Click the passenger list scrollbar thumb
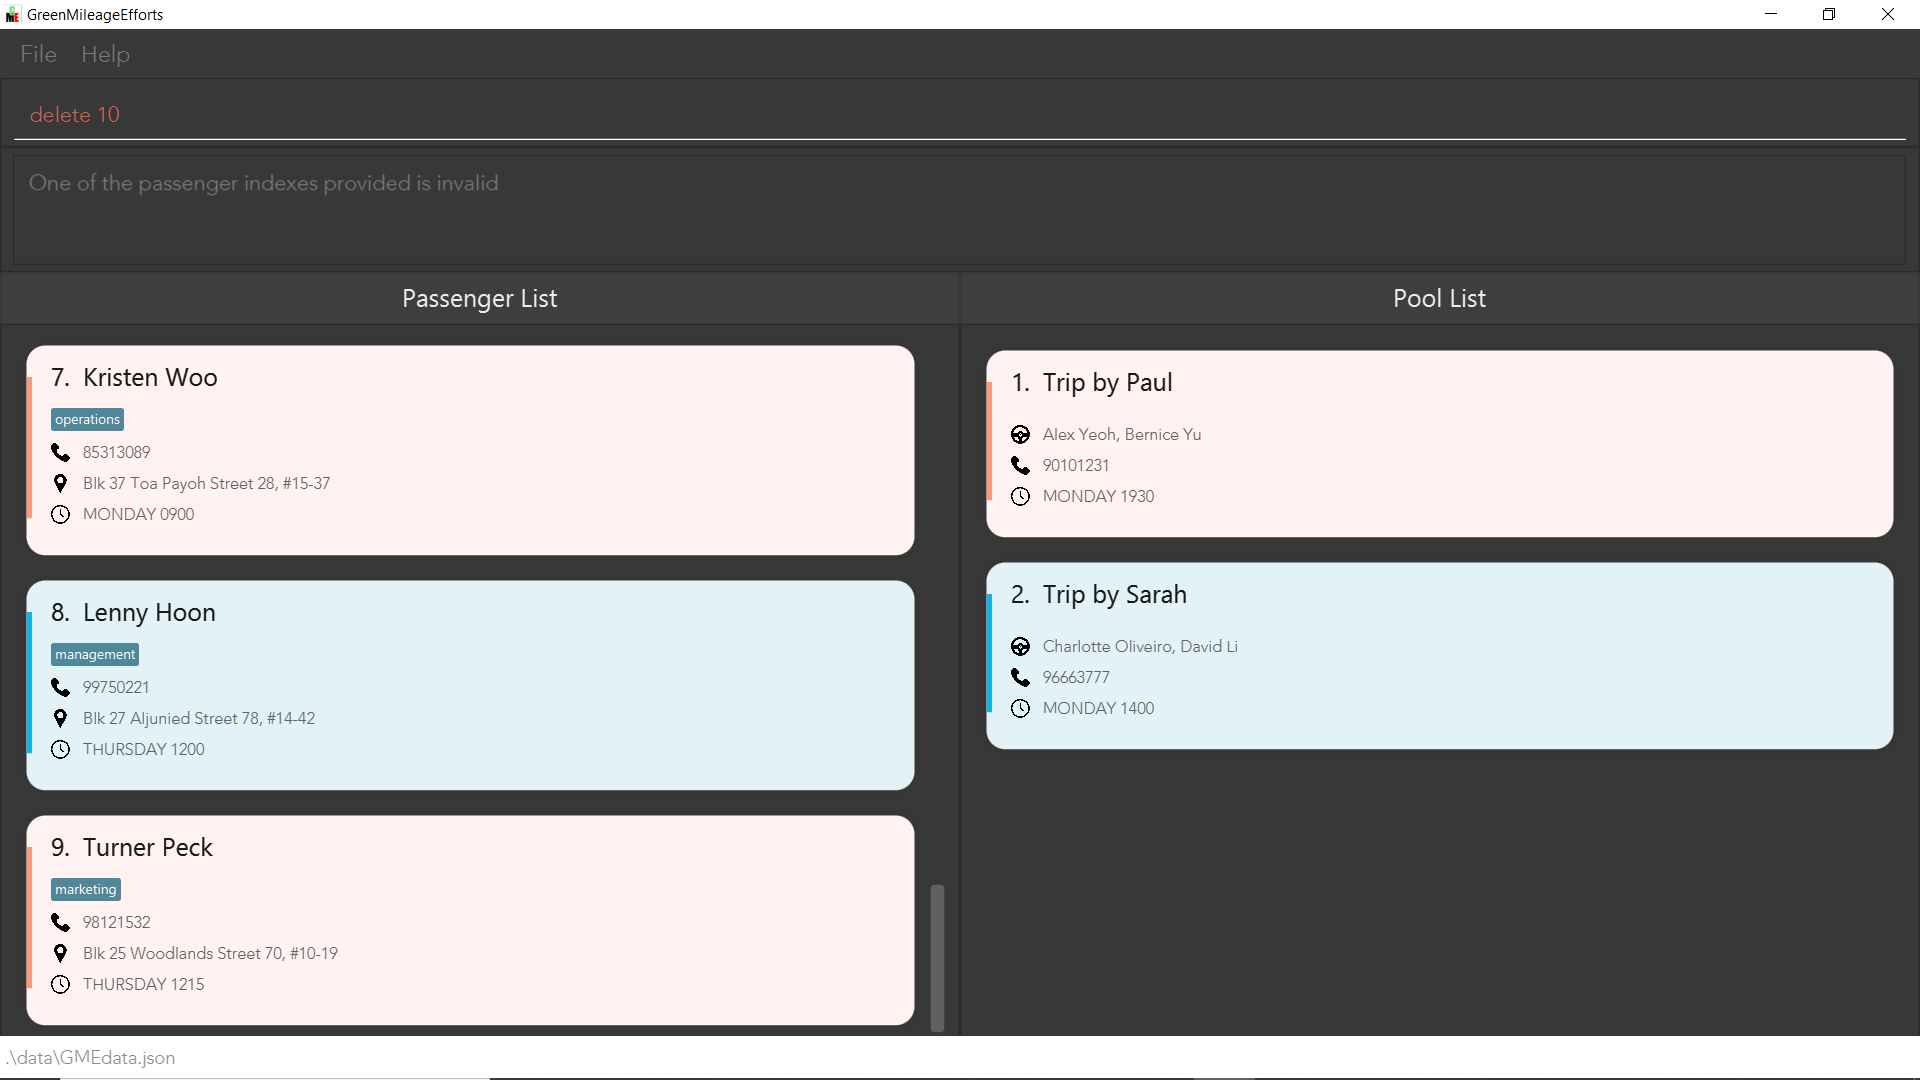This screenshot has width=1920, height=1080. click(937, 956)
